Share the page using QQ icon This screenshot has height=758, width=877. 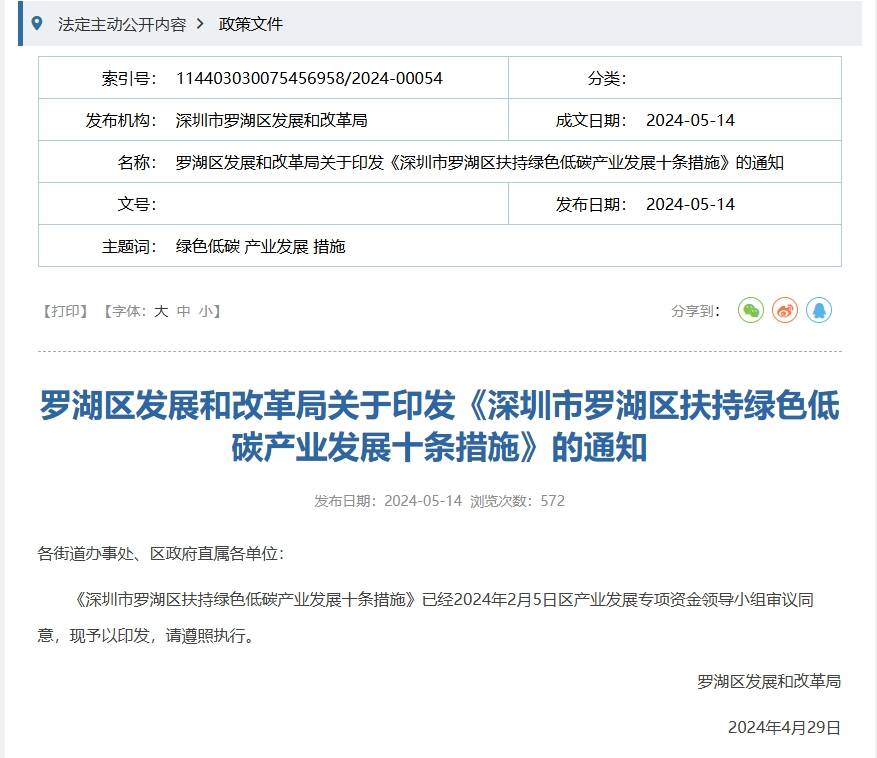click(x=819, y=311)
